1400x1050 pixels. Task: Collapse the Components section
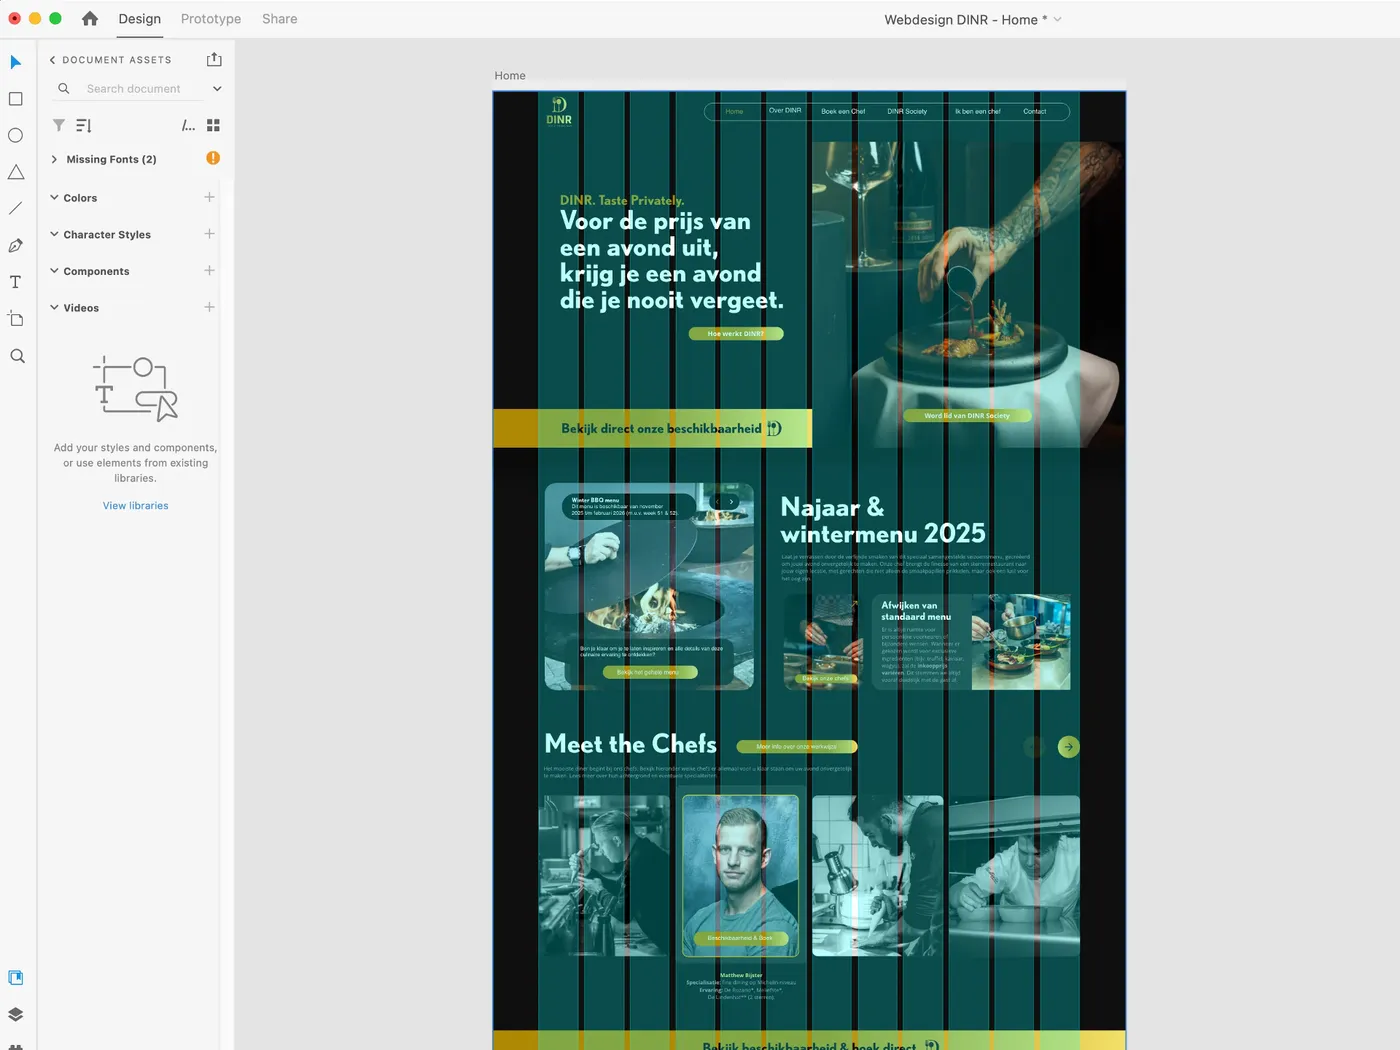click(x=54, y=271)
